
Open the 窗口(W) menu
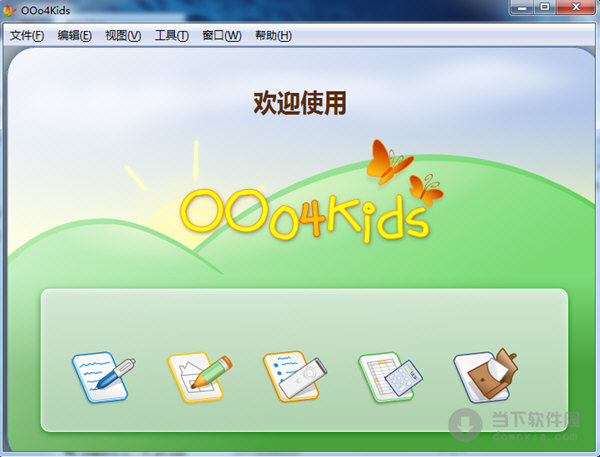222,36
